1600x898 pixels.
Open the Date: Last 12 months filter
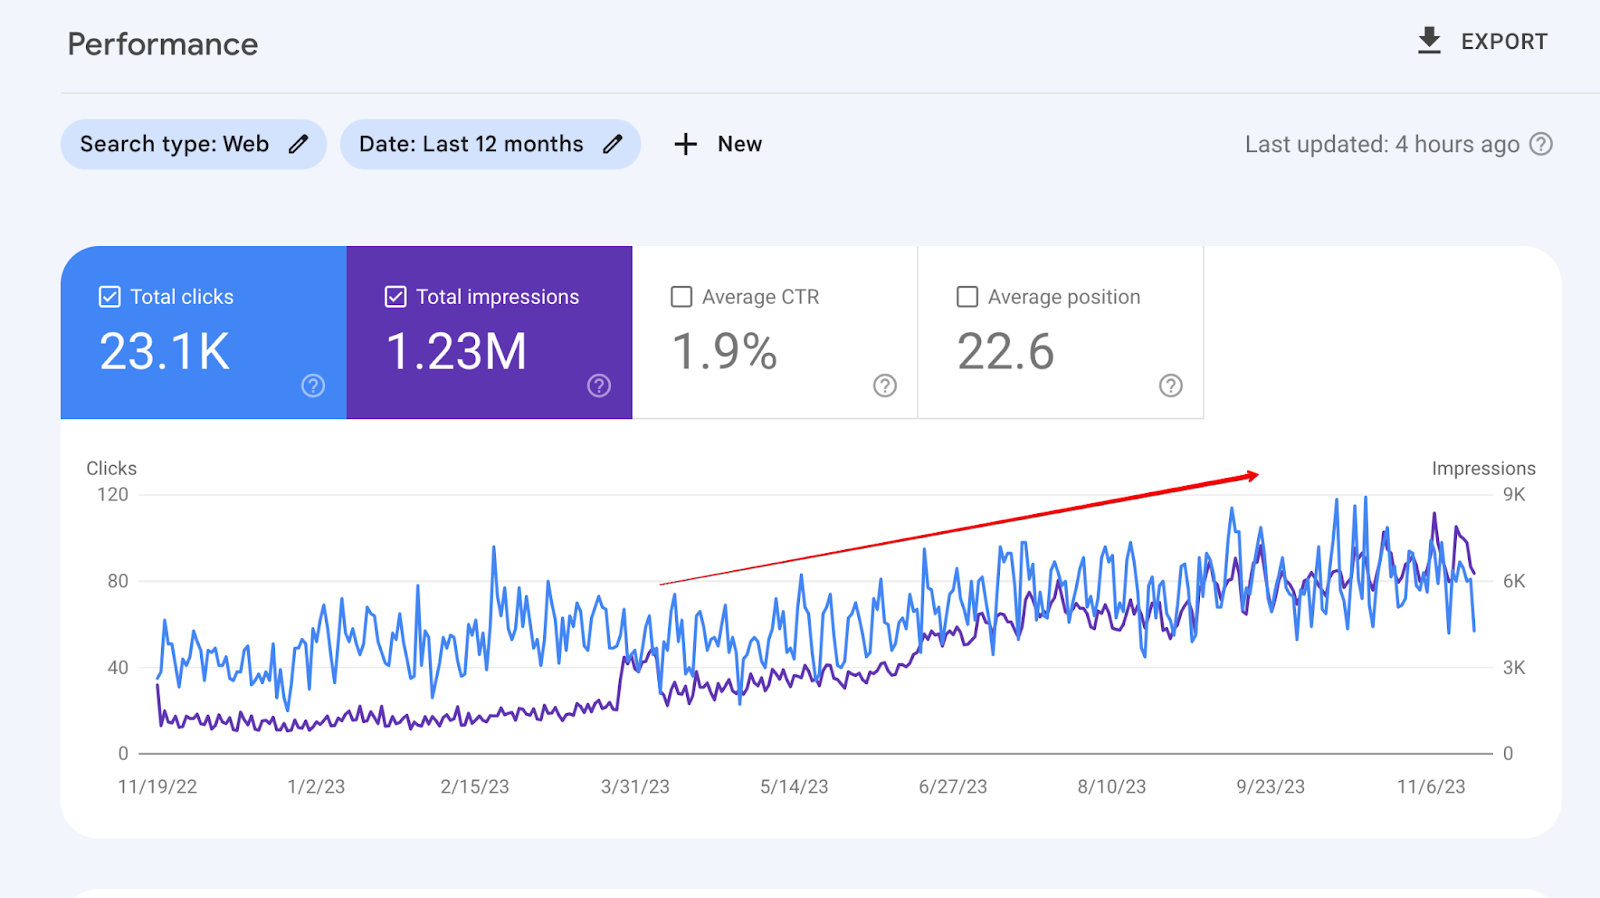490,144
